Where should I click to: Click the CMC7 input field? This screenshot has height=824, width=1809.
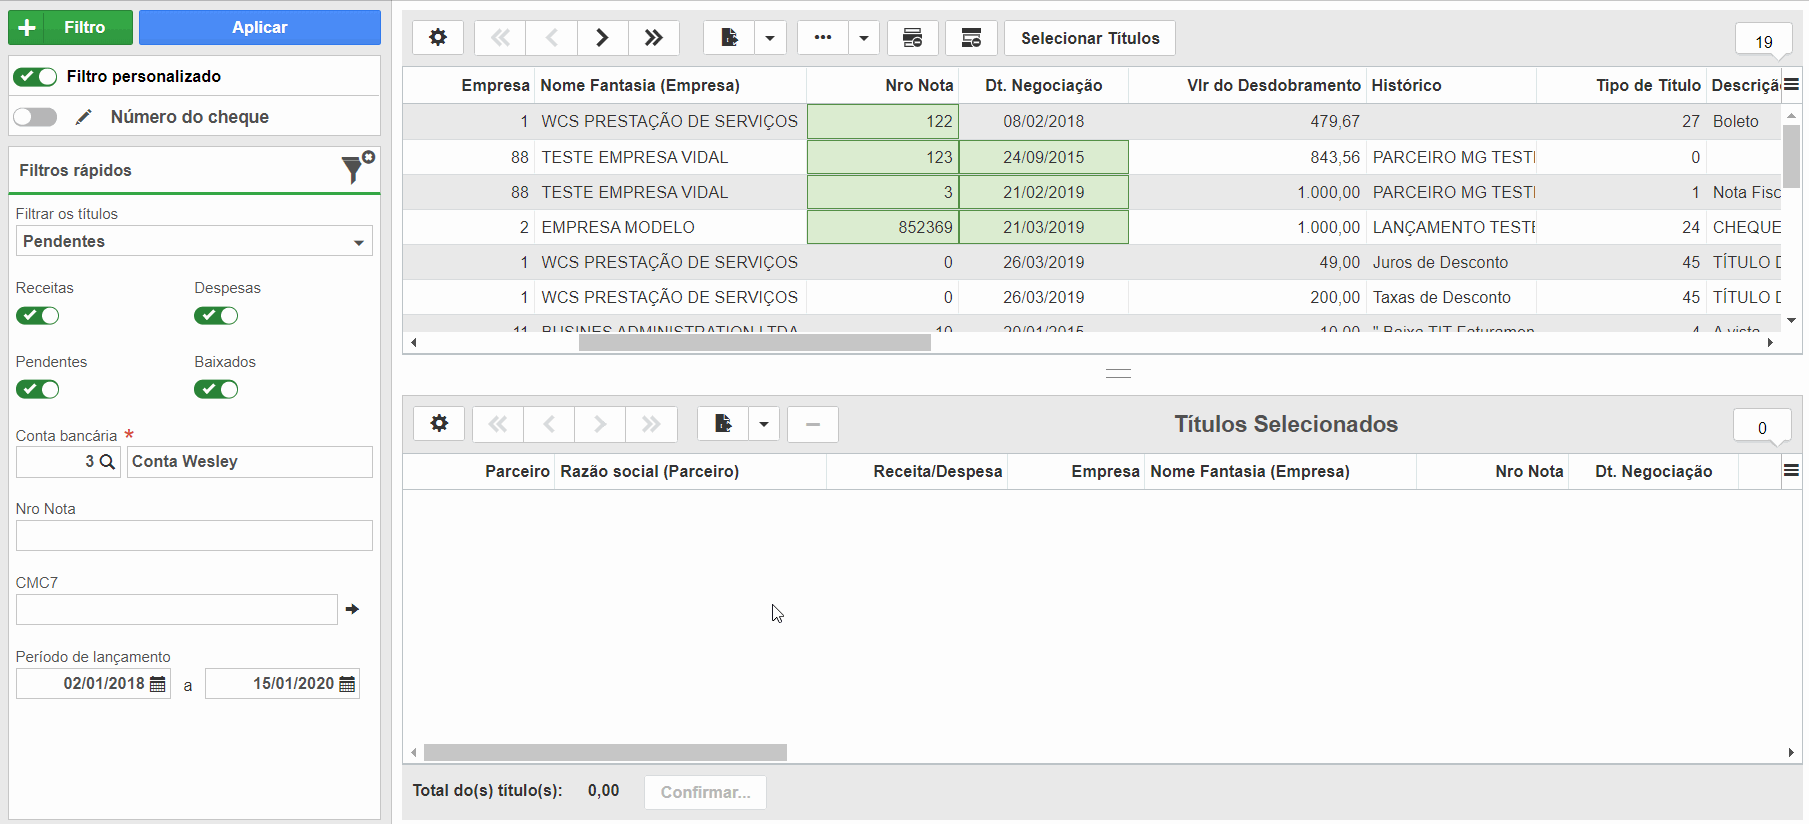tap(177, 609)
